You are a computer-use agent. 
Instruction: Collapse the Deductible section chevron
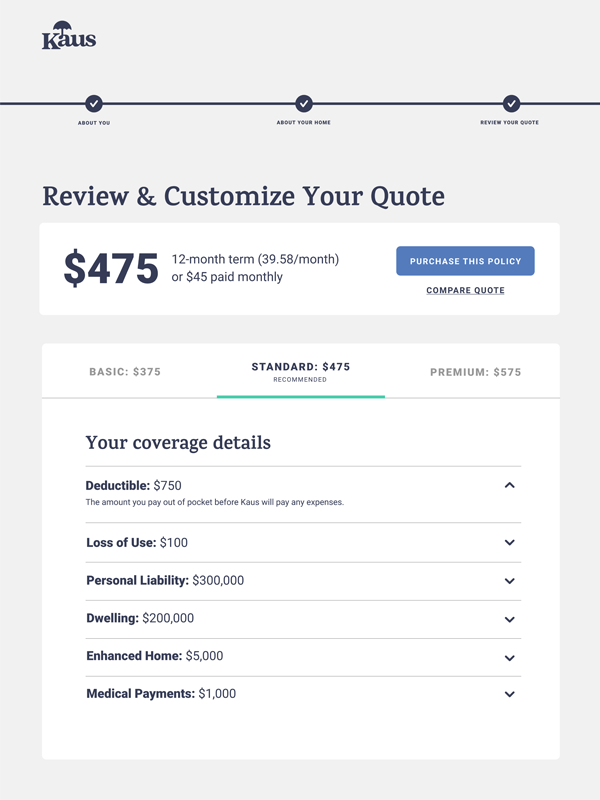pos(509,485)
